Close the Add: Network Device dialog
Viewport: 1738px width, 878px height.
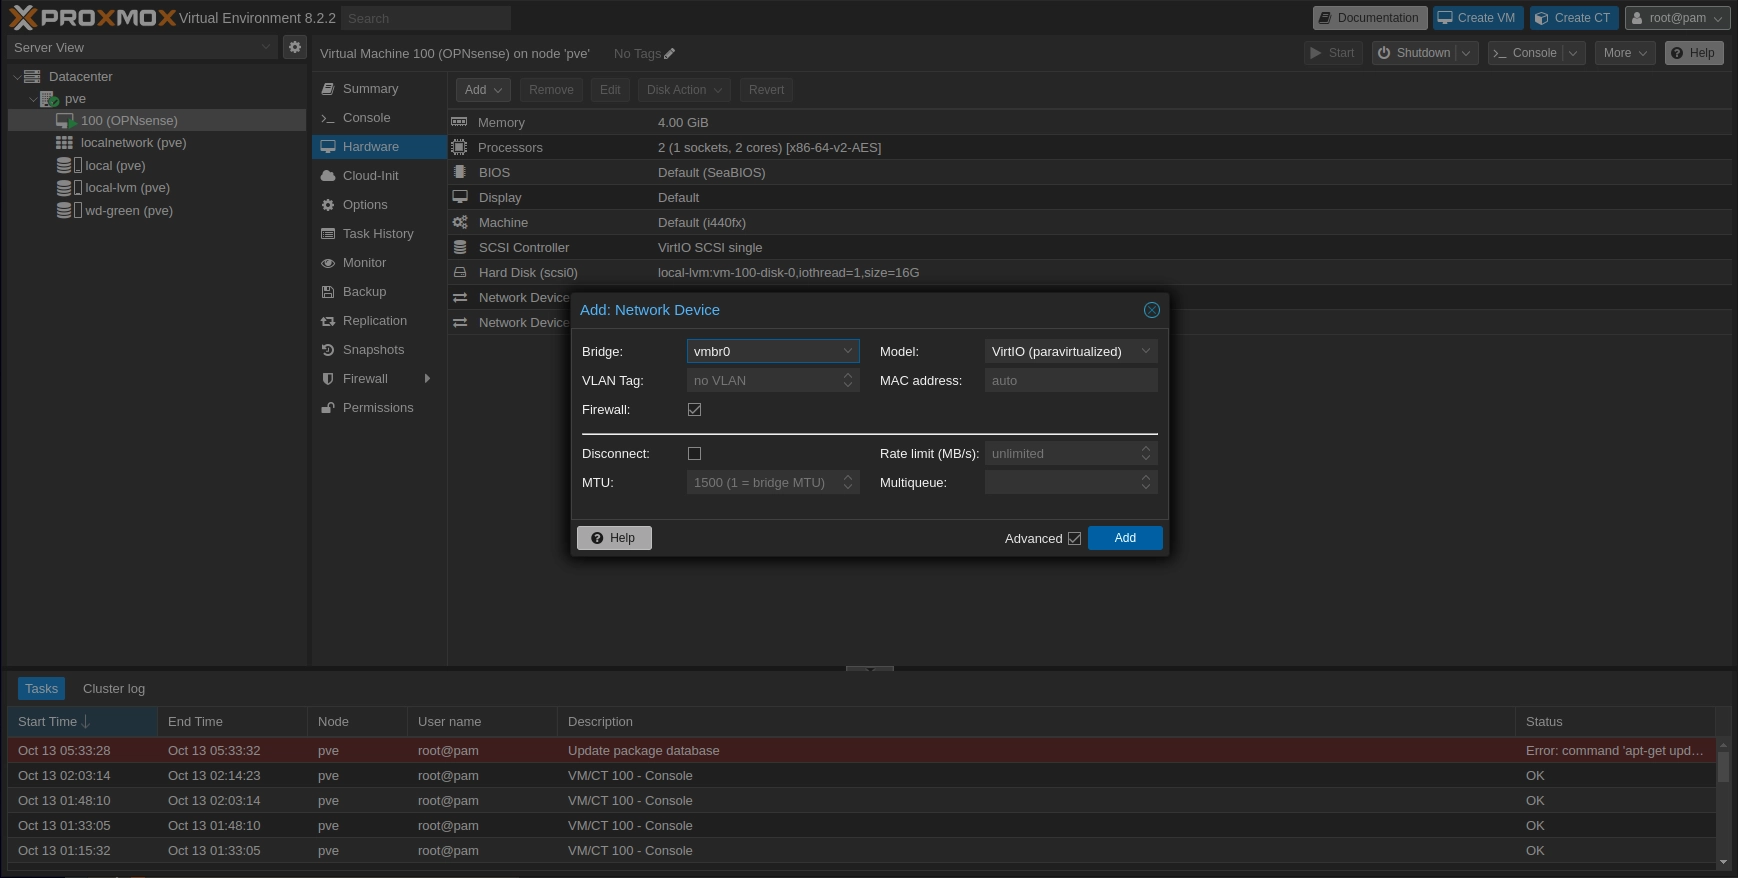(x=1152, y=310)
